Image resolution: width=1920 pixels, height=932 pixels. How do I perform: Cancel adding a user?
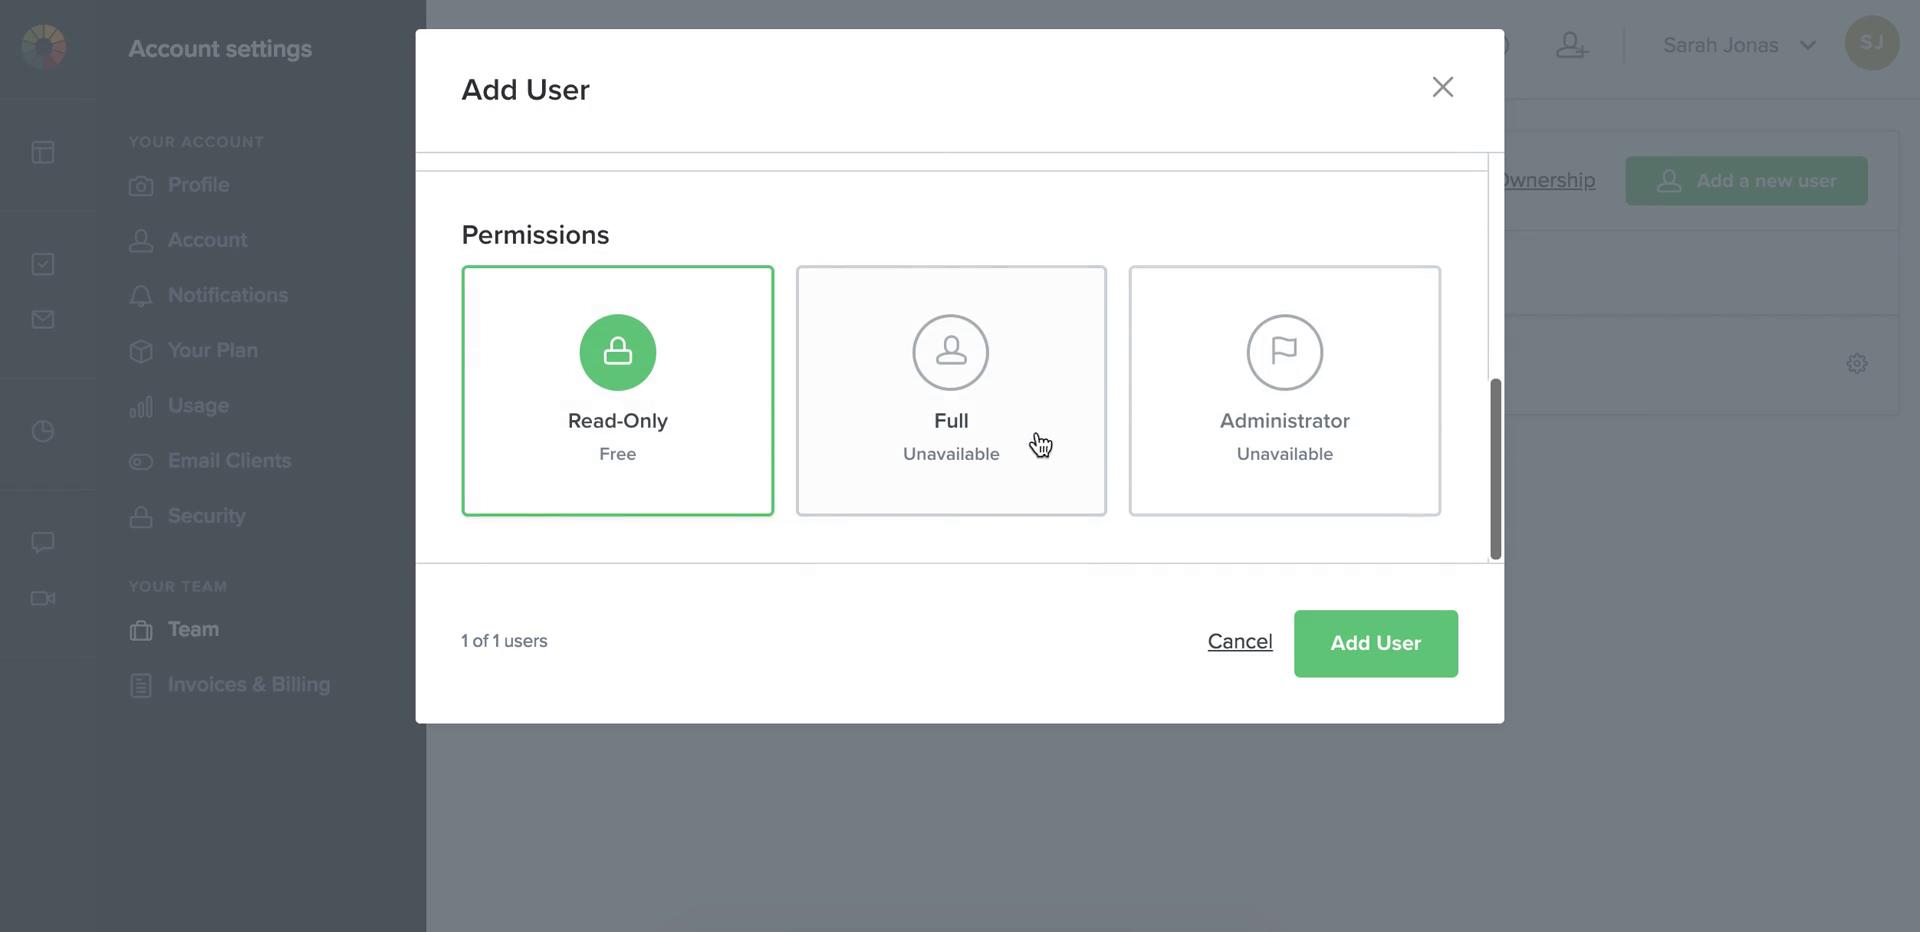1239,642
